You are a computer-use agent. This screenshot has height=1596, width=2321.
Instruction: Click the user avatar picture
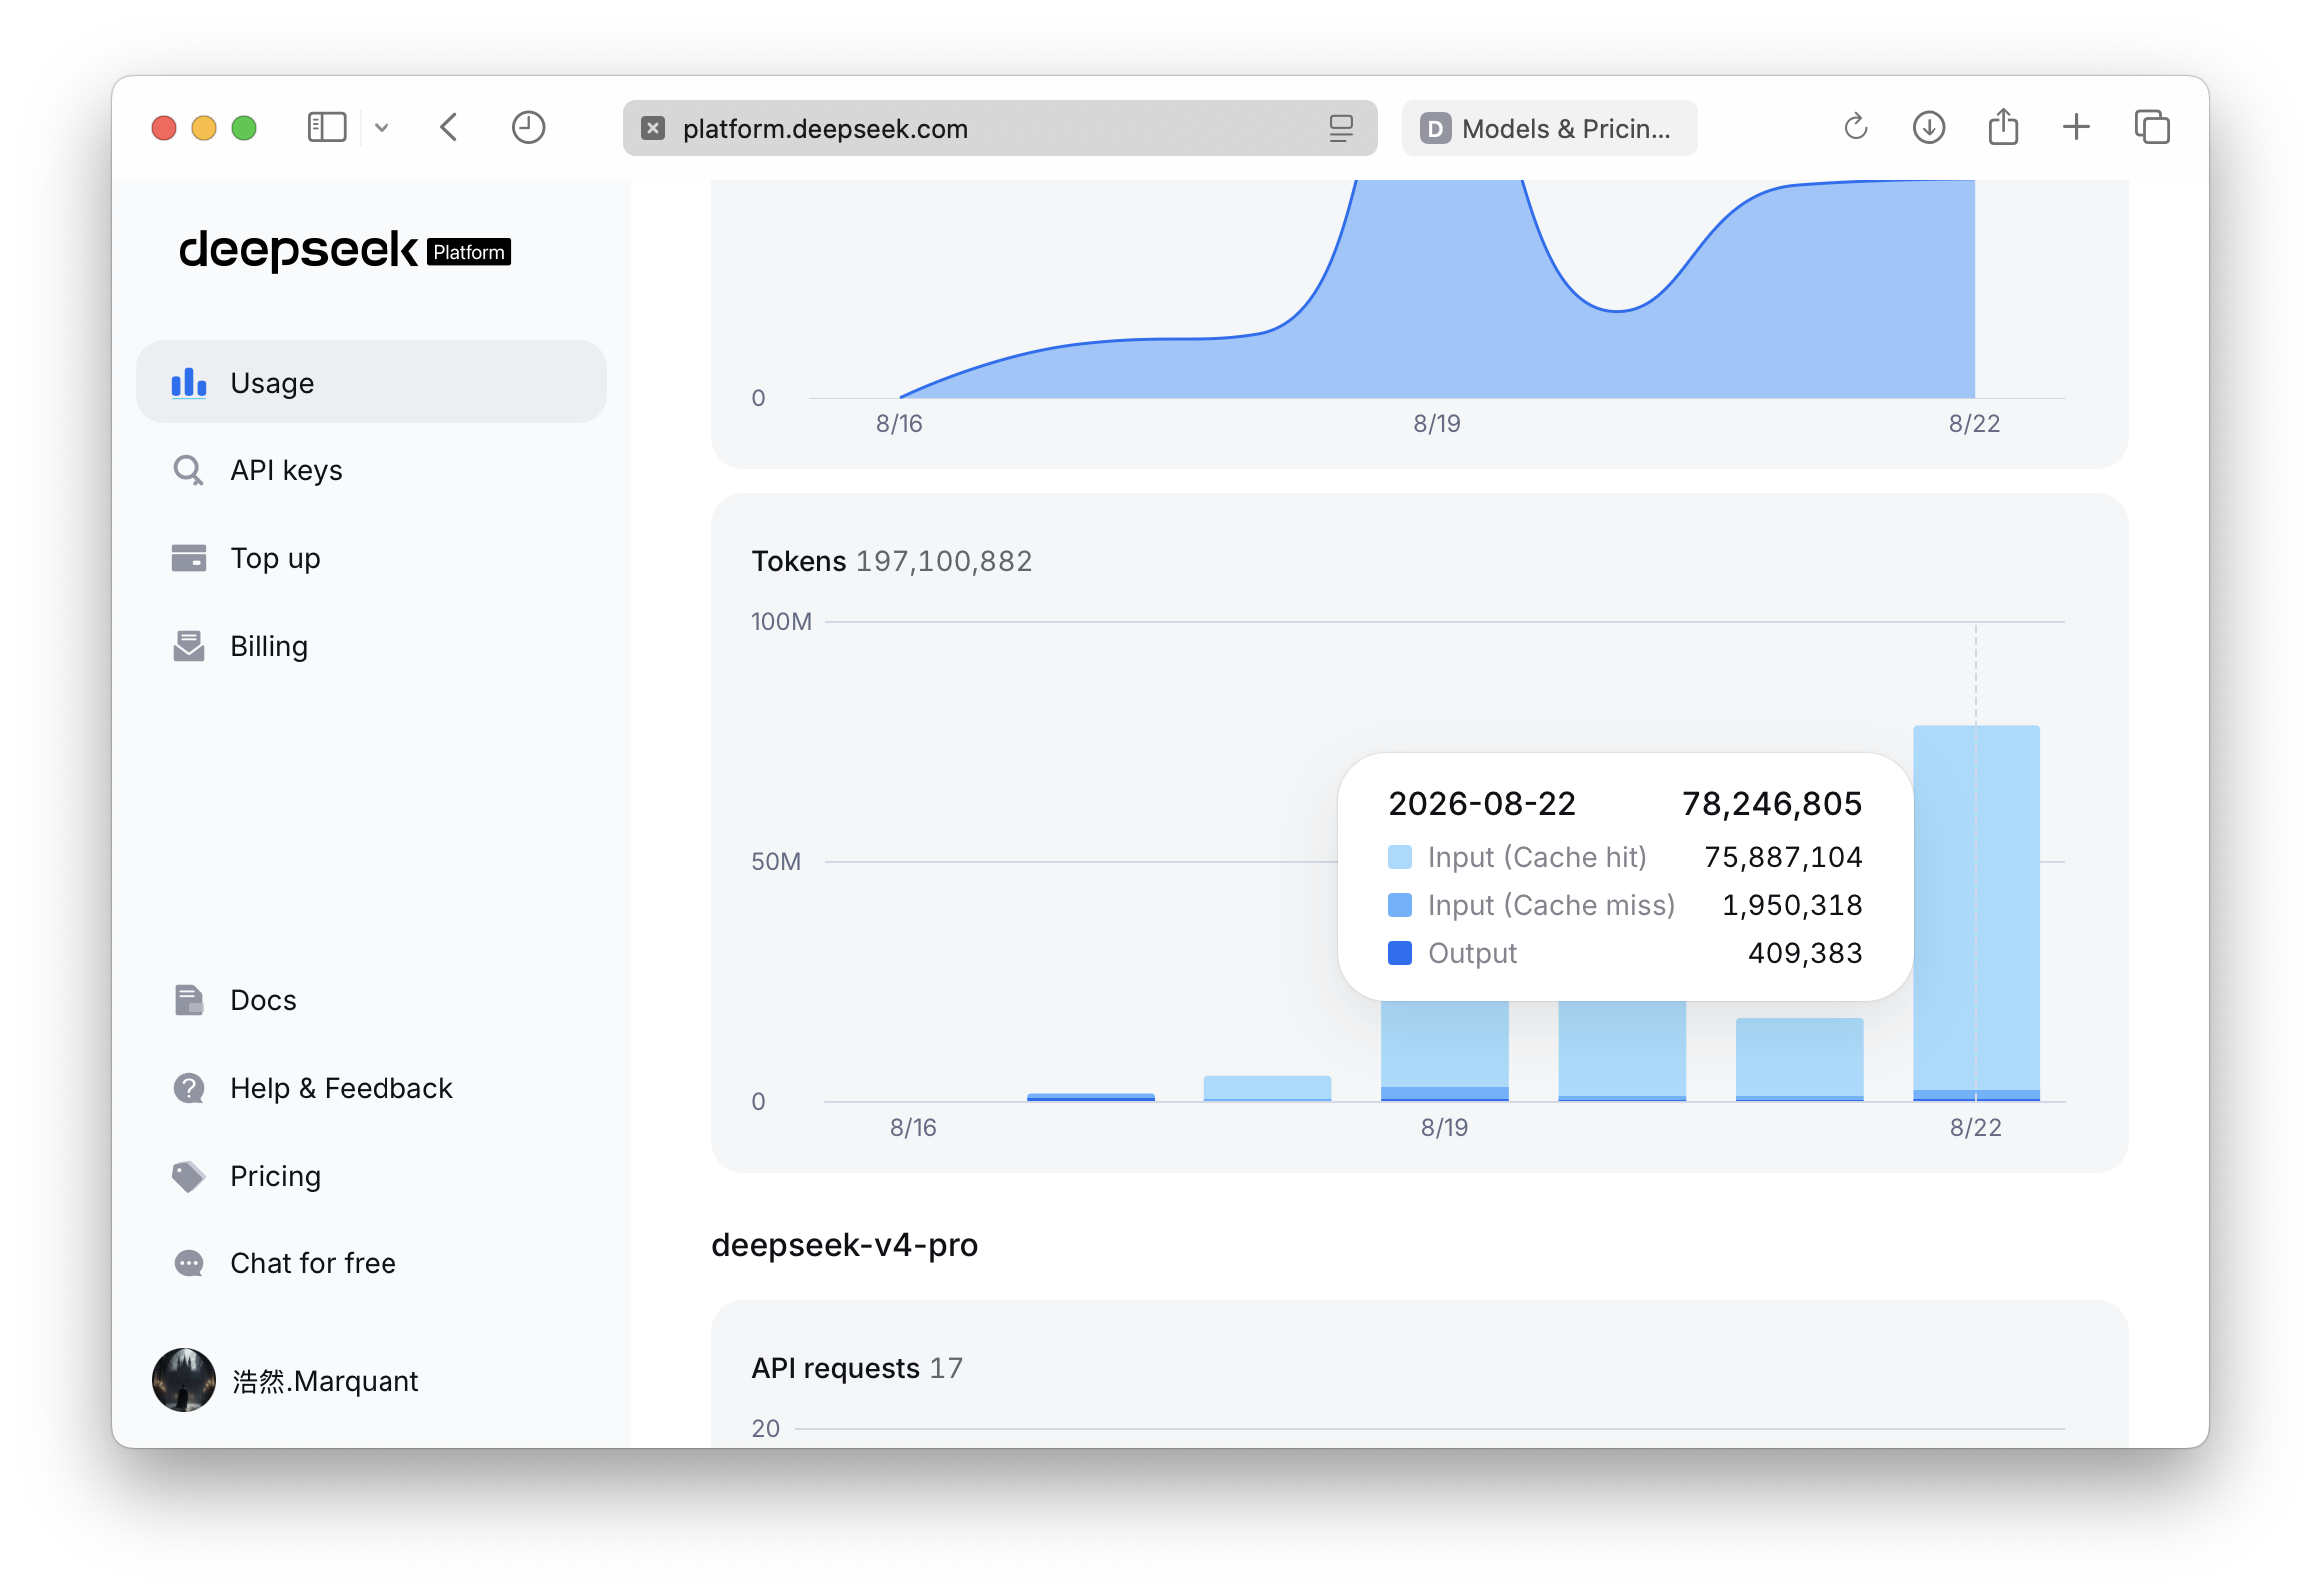coord(183,1380)
